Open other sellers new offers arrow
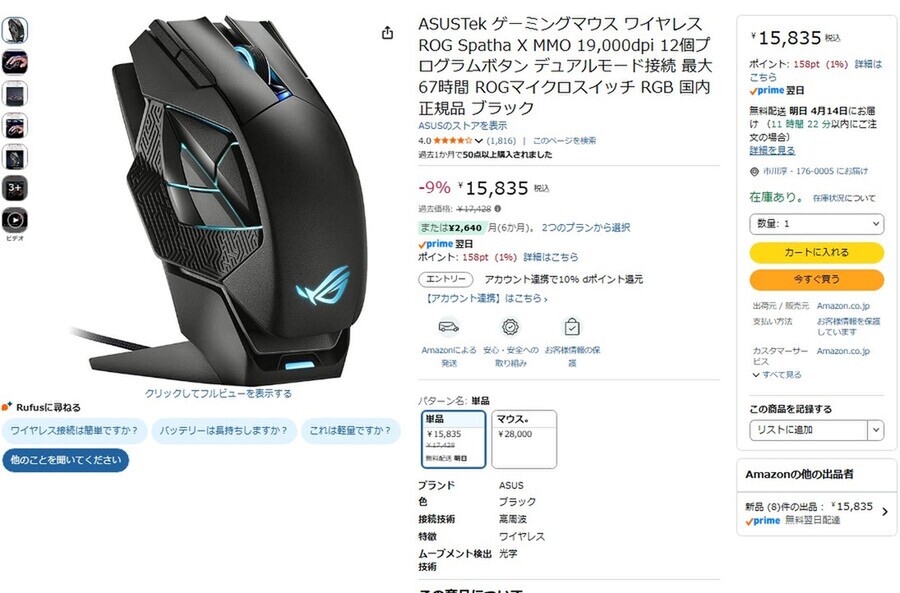The width and height of the screenshot is (900, 593). [885, 511]
